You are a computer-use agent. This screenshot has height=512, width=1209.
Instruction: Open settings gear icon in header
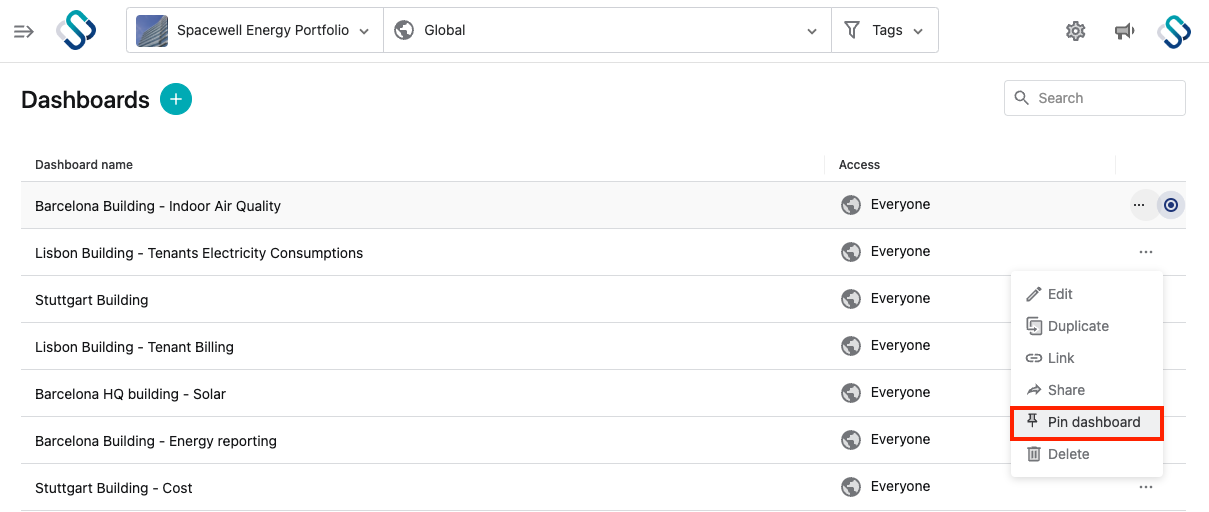(1076, 31)
